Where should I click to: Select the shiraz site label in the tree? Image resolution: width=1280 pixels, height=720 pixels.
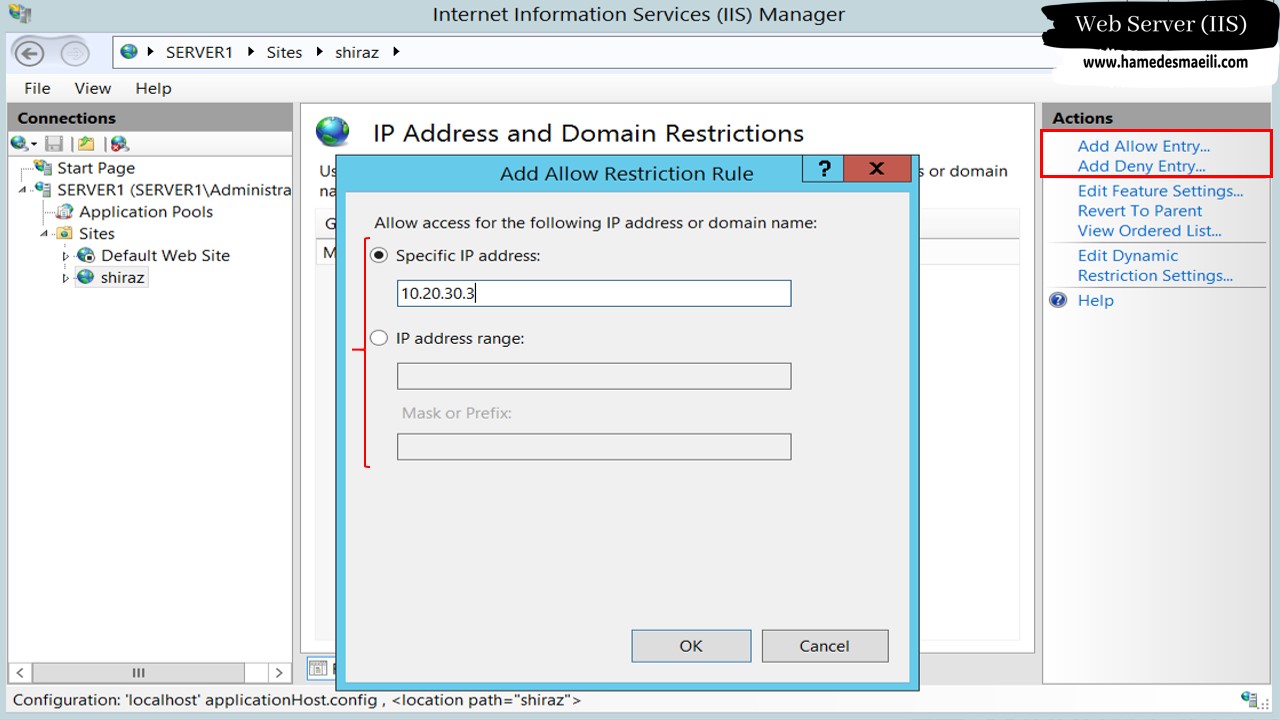(x=123, y=277)
